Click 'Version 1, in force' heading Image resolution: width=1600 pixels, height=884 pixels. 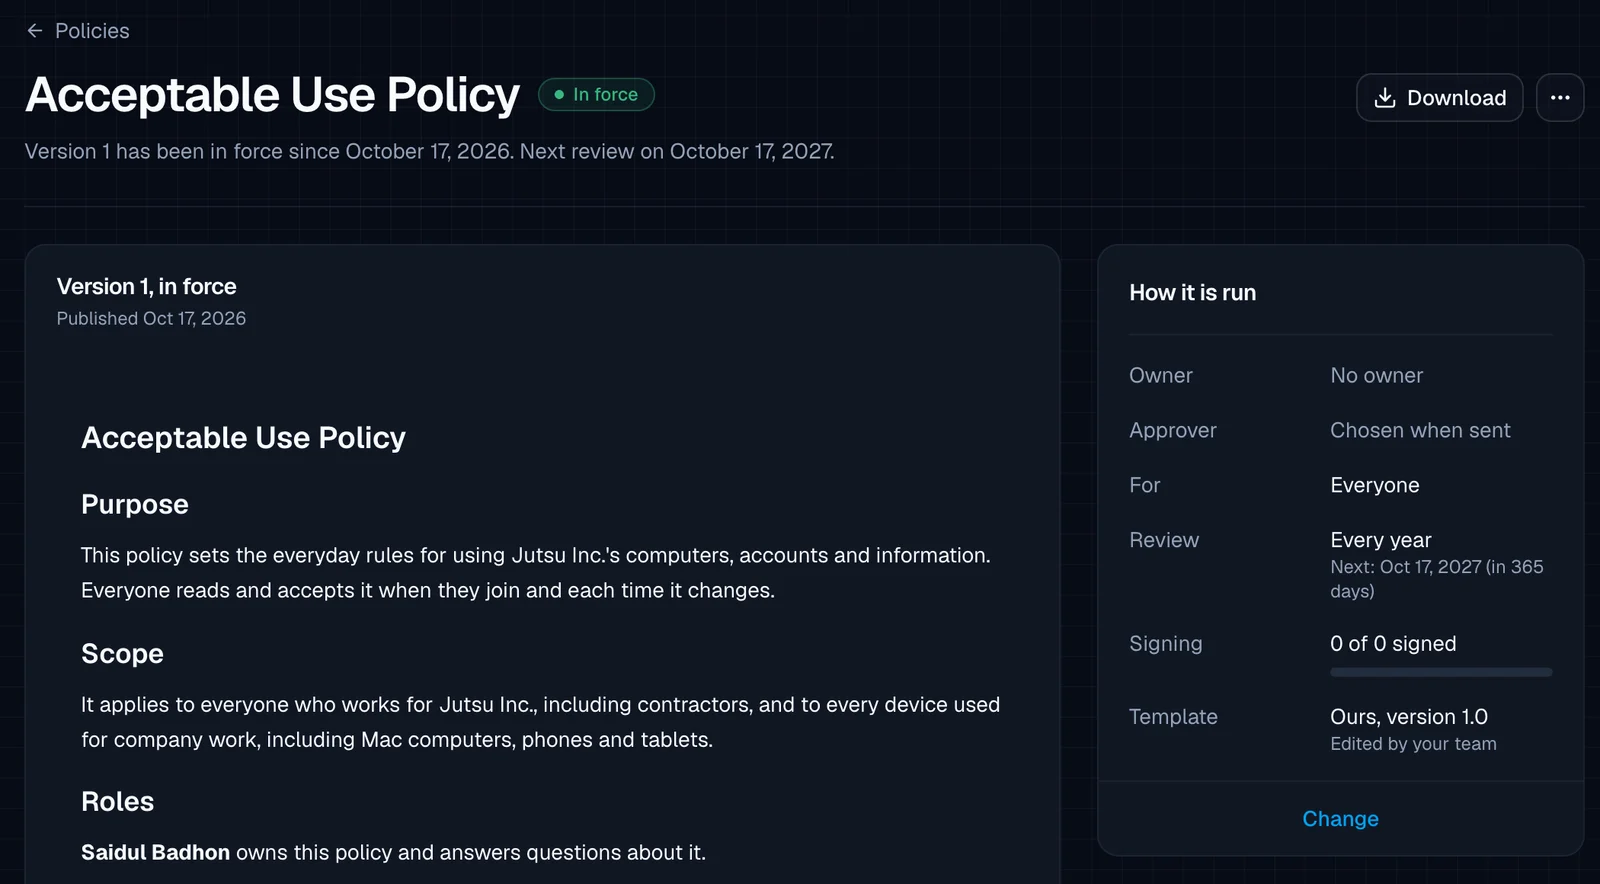pyautogui.click(x=146, y=287)
